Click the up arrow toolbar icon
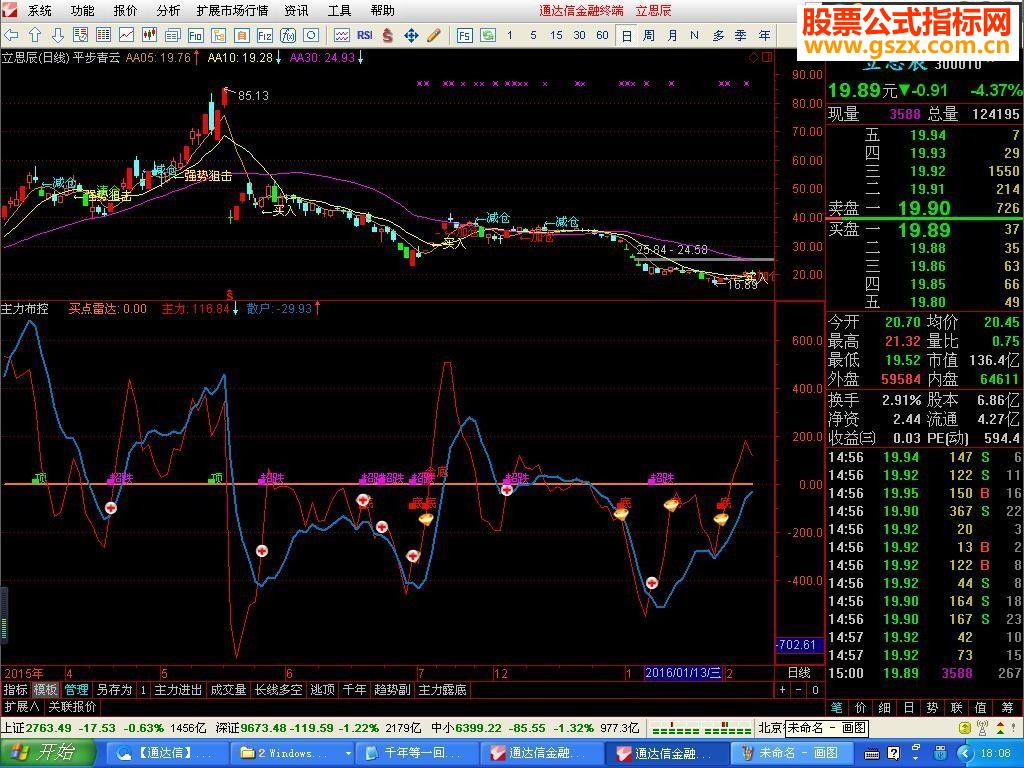 pyautogui.click(x=35, y=35)
